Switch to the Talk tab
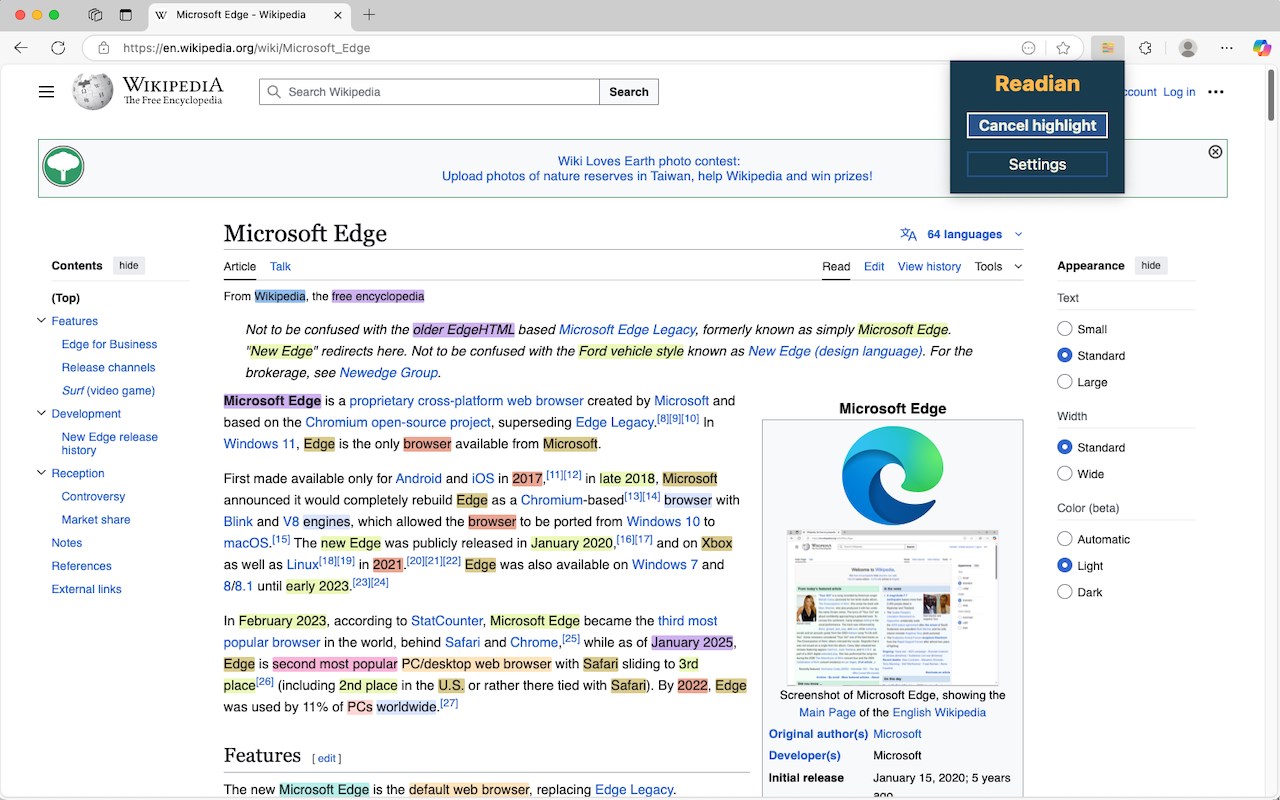The width and height of the screenshot is (1280, 800). [x=280, y=266]
